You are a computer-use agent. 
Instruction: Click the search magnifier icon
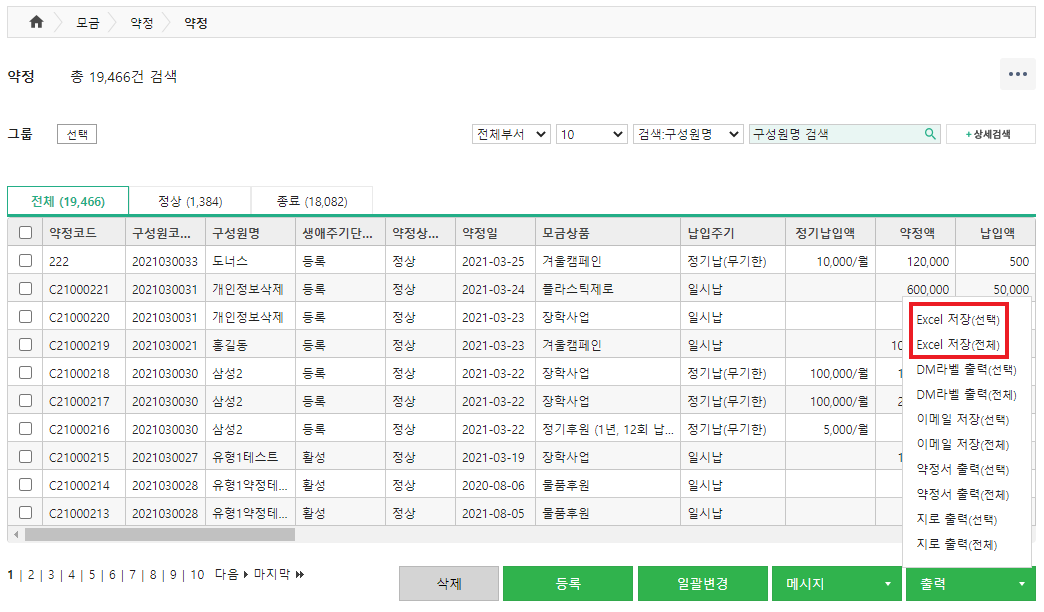(930, 134)
